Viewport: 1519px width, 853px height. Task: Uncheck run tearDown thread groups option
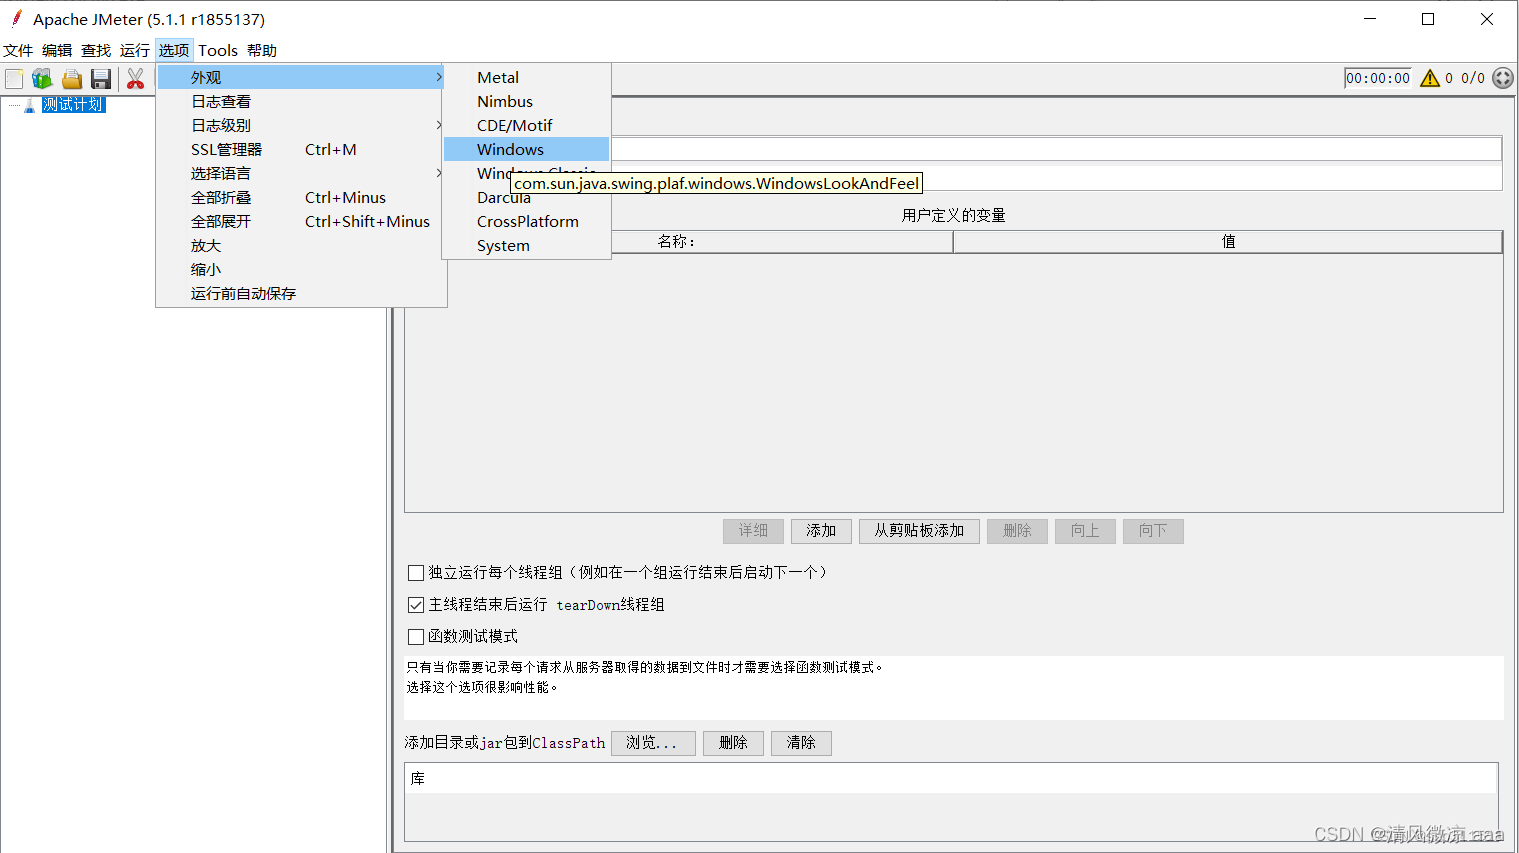[x=416, y=605]
